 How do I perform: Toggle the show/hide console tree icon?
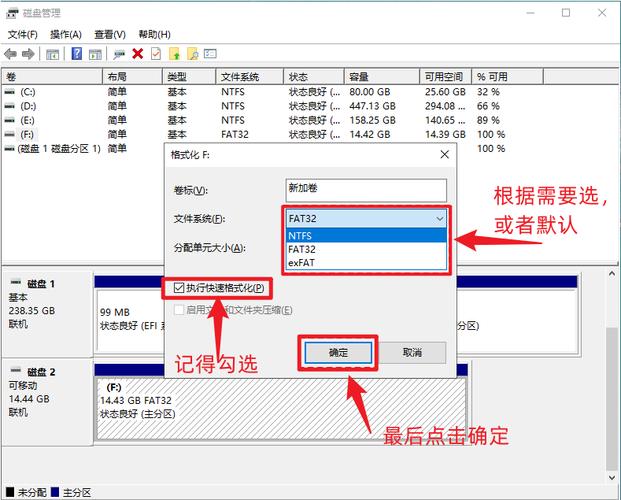[x=52, y=54]
